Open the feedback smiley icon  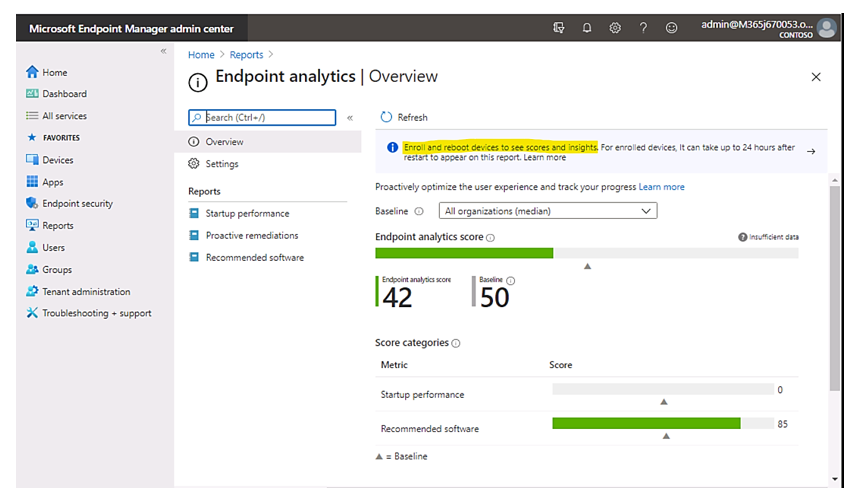coord(671,27)
